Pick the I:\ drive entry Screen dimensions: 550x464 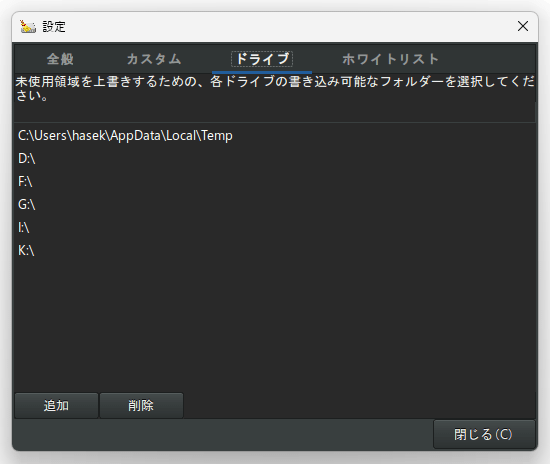coord(275,228)
